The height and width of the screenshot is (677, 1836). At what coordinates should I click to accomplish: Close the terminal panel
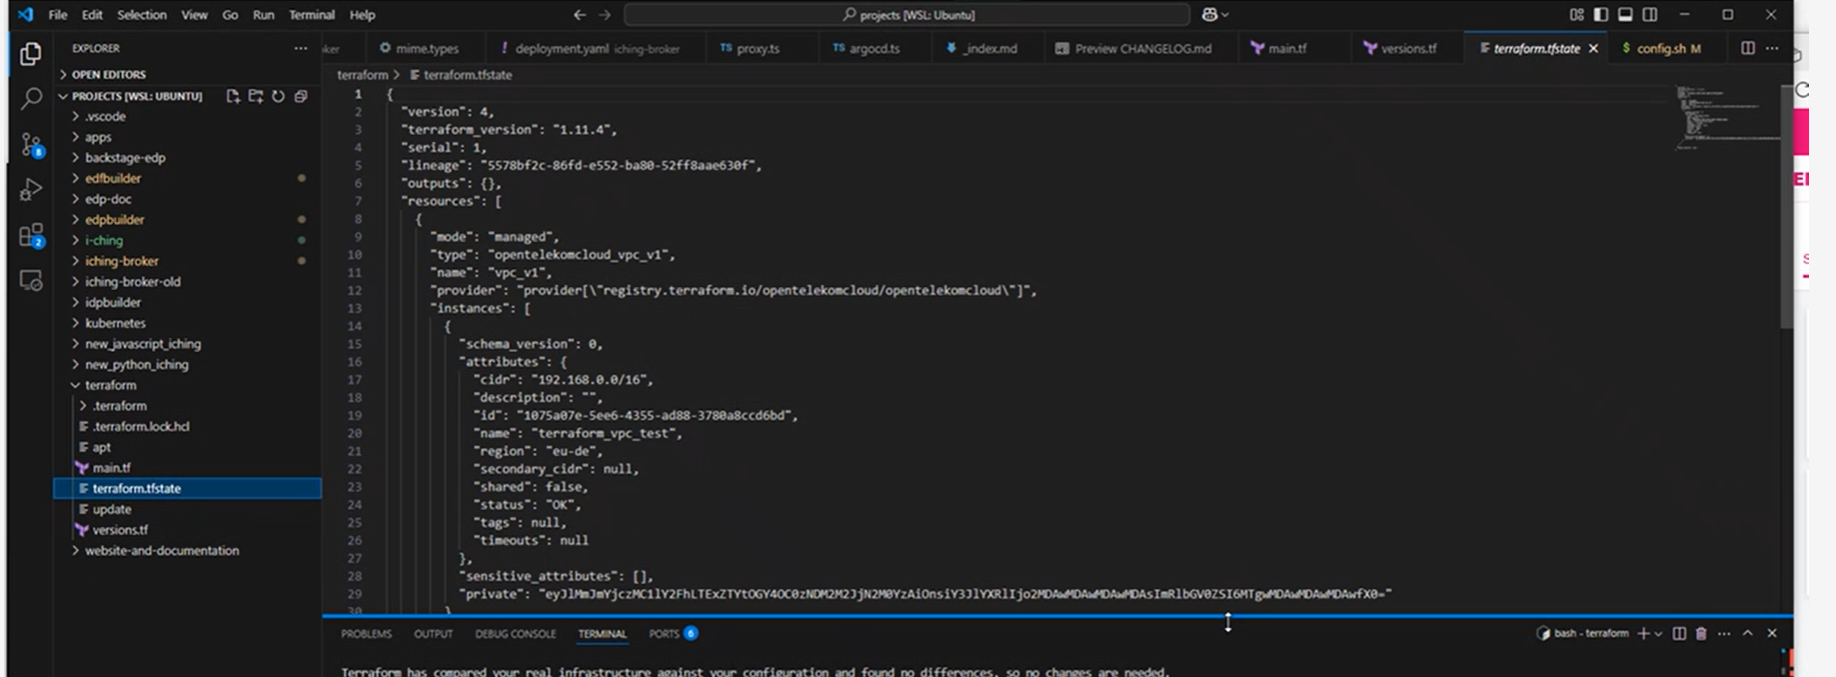coord(1772,633)
